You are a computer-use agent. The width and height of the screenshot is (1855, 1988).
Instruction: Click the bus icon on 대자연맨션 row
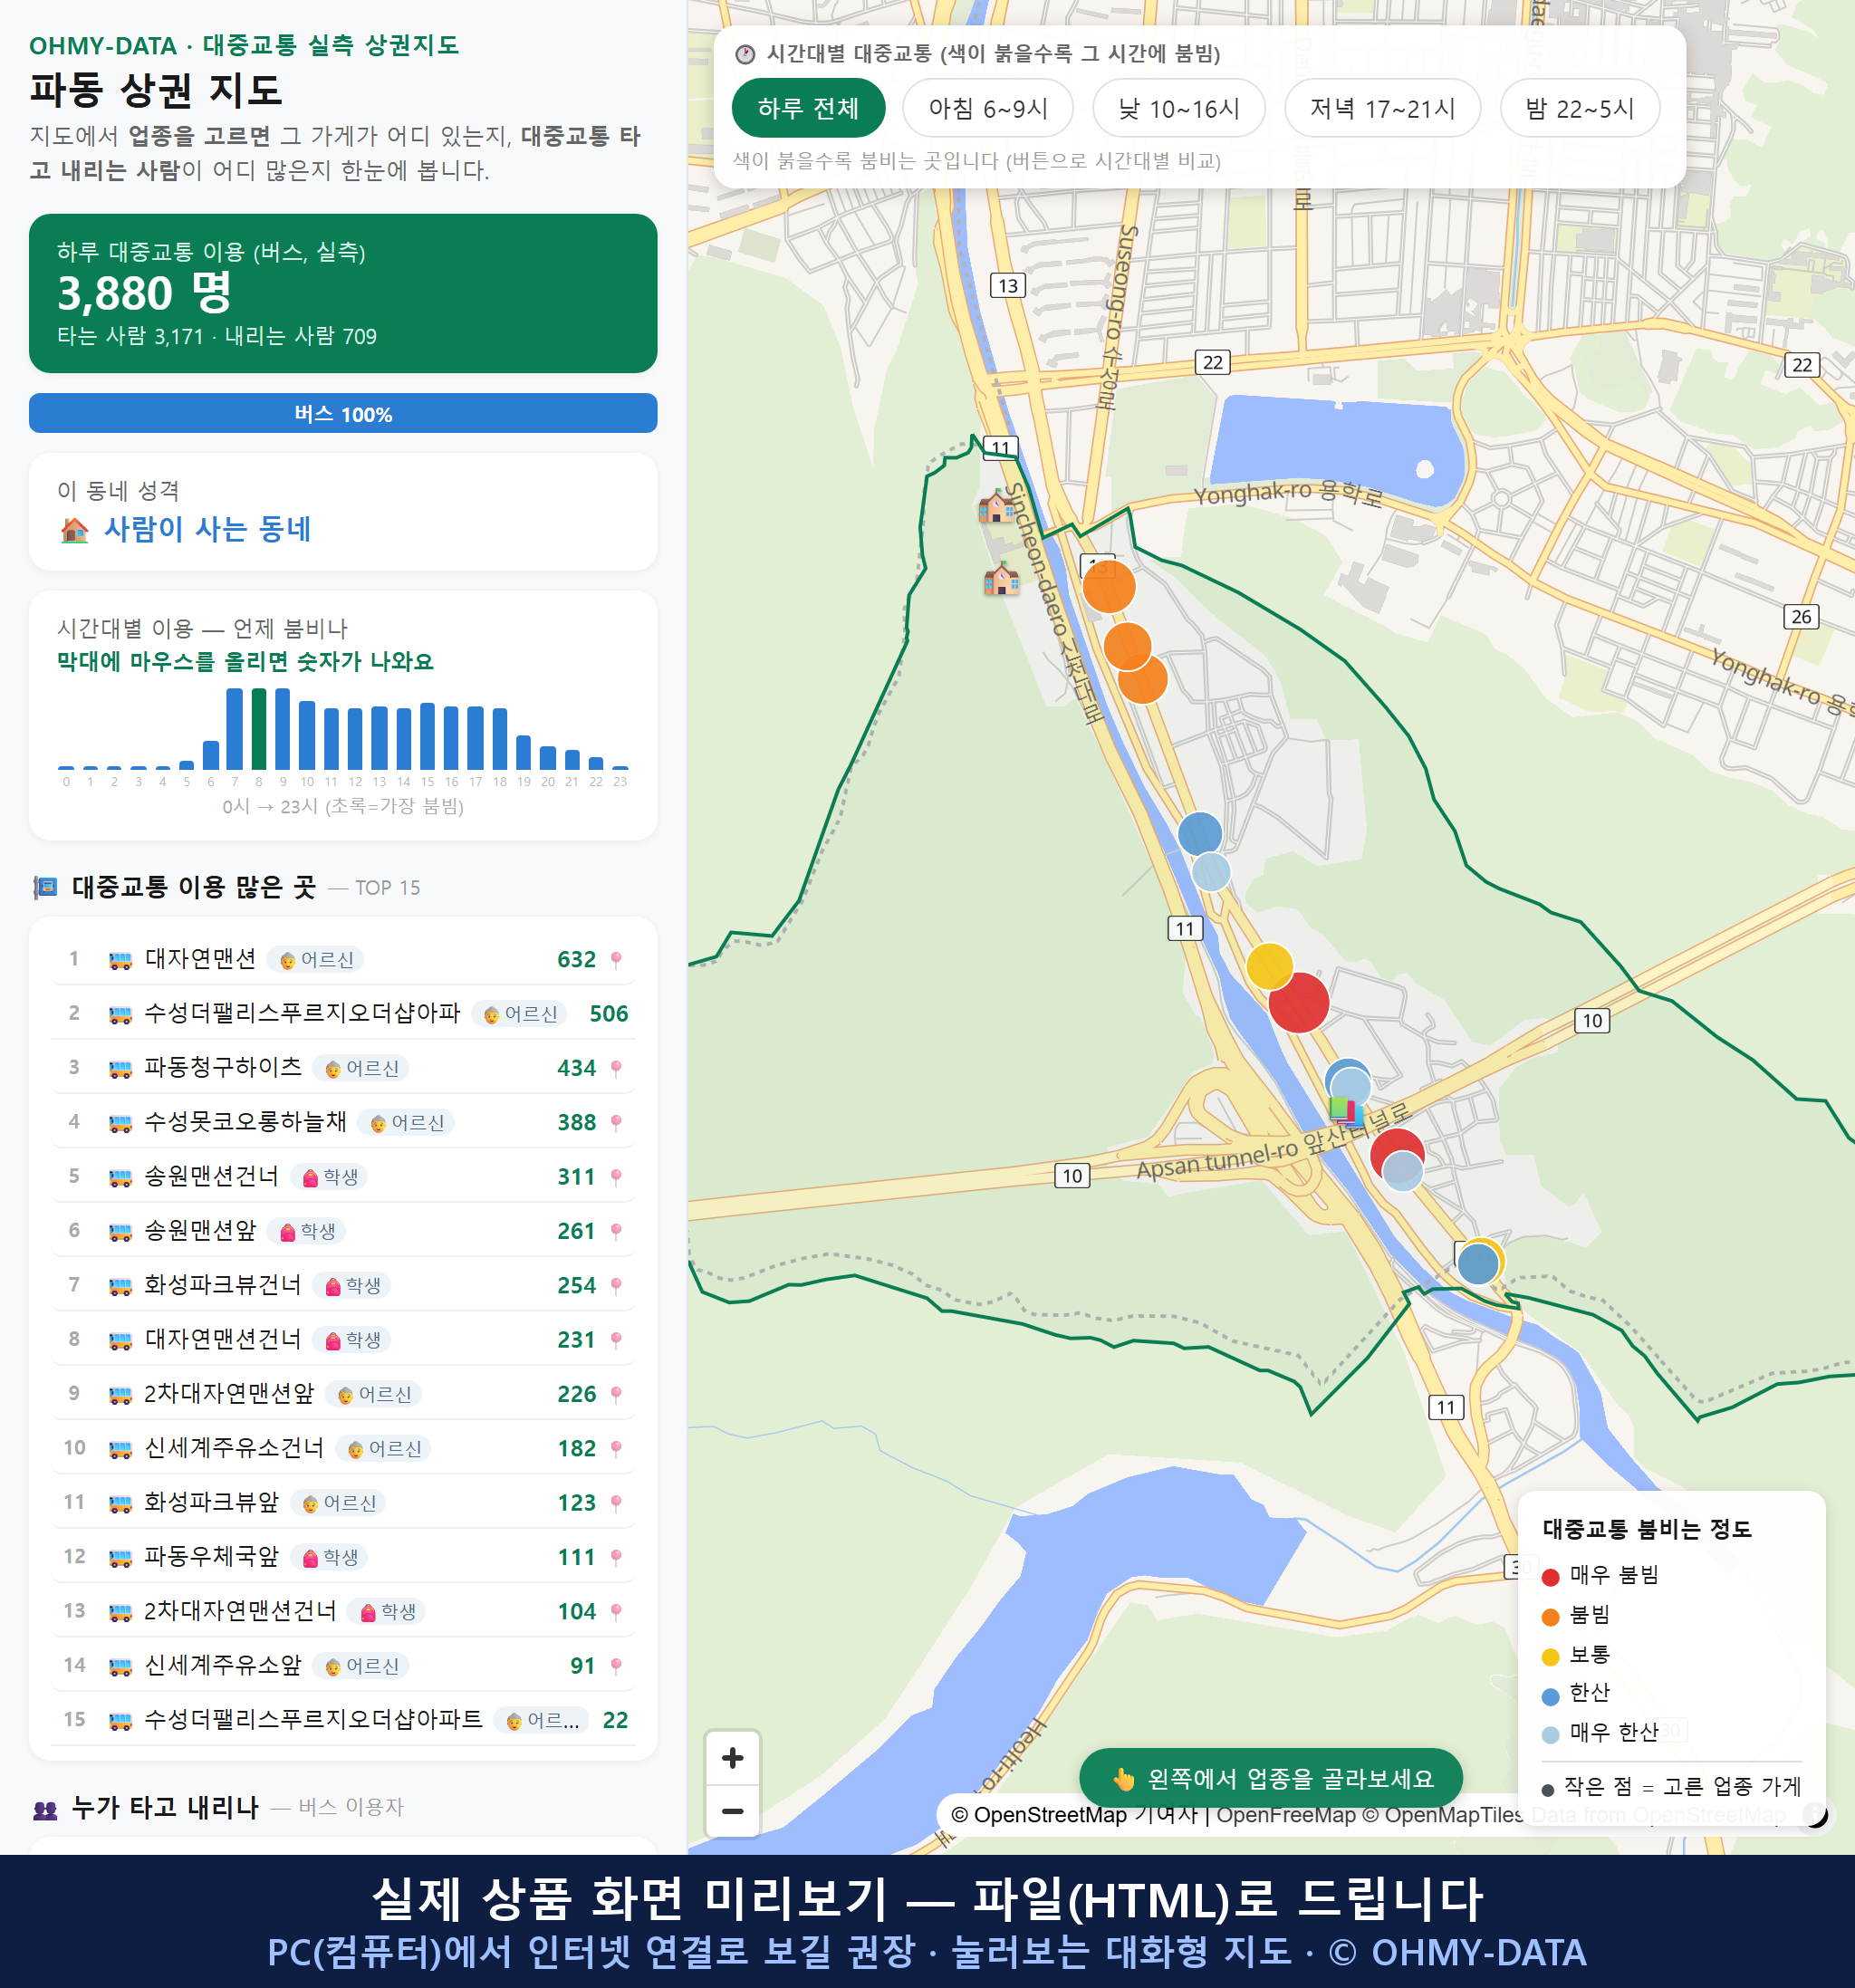(120, 960)
